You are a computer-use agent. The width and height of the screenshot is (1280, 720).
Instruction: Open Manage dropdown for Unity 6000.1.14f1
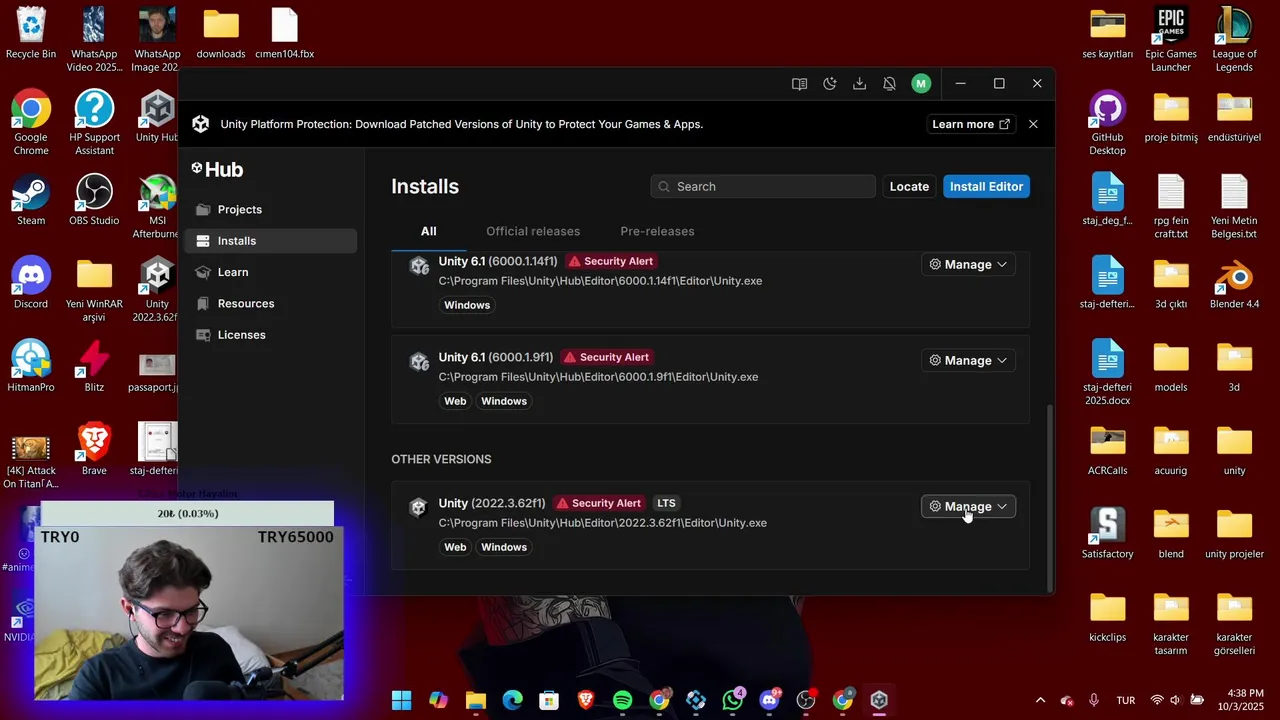968,264
